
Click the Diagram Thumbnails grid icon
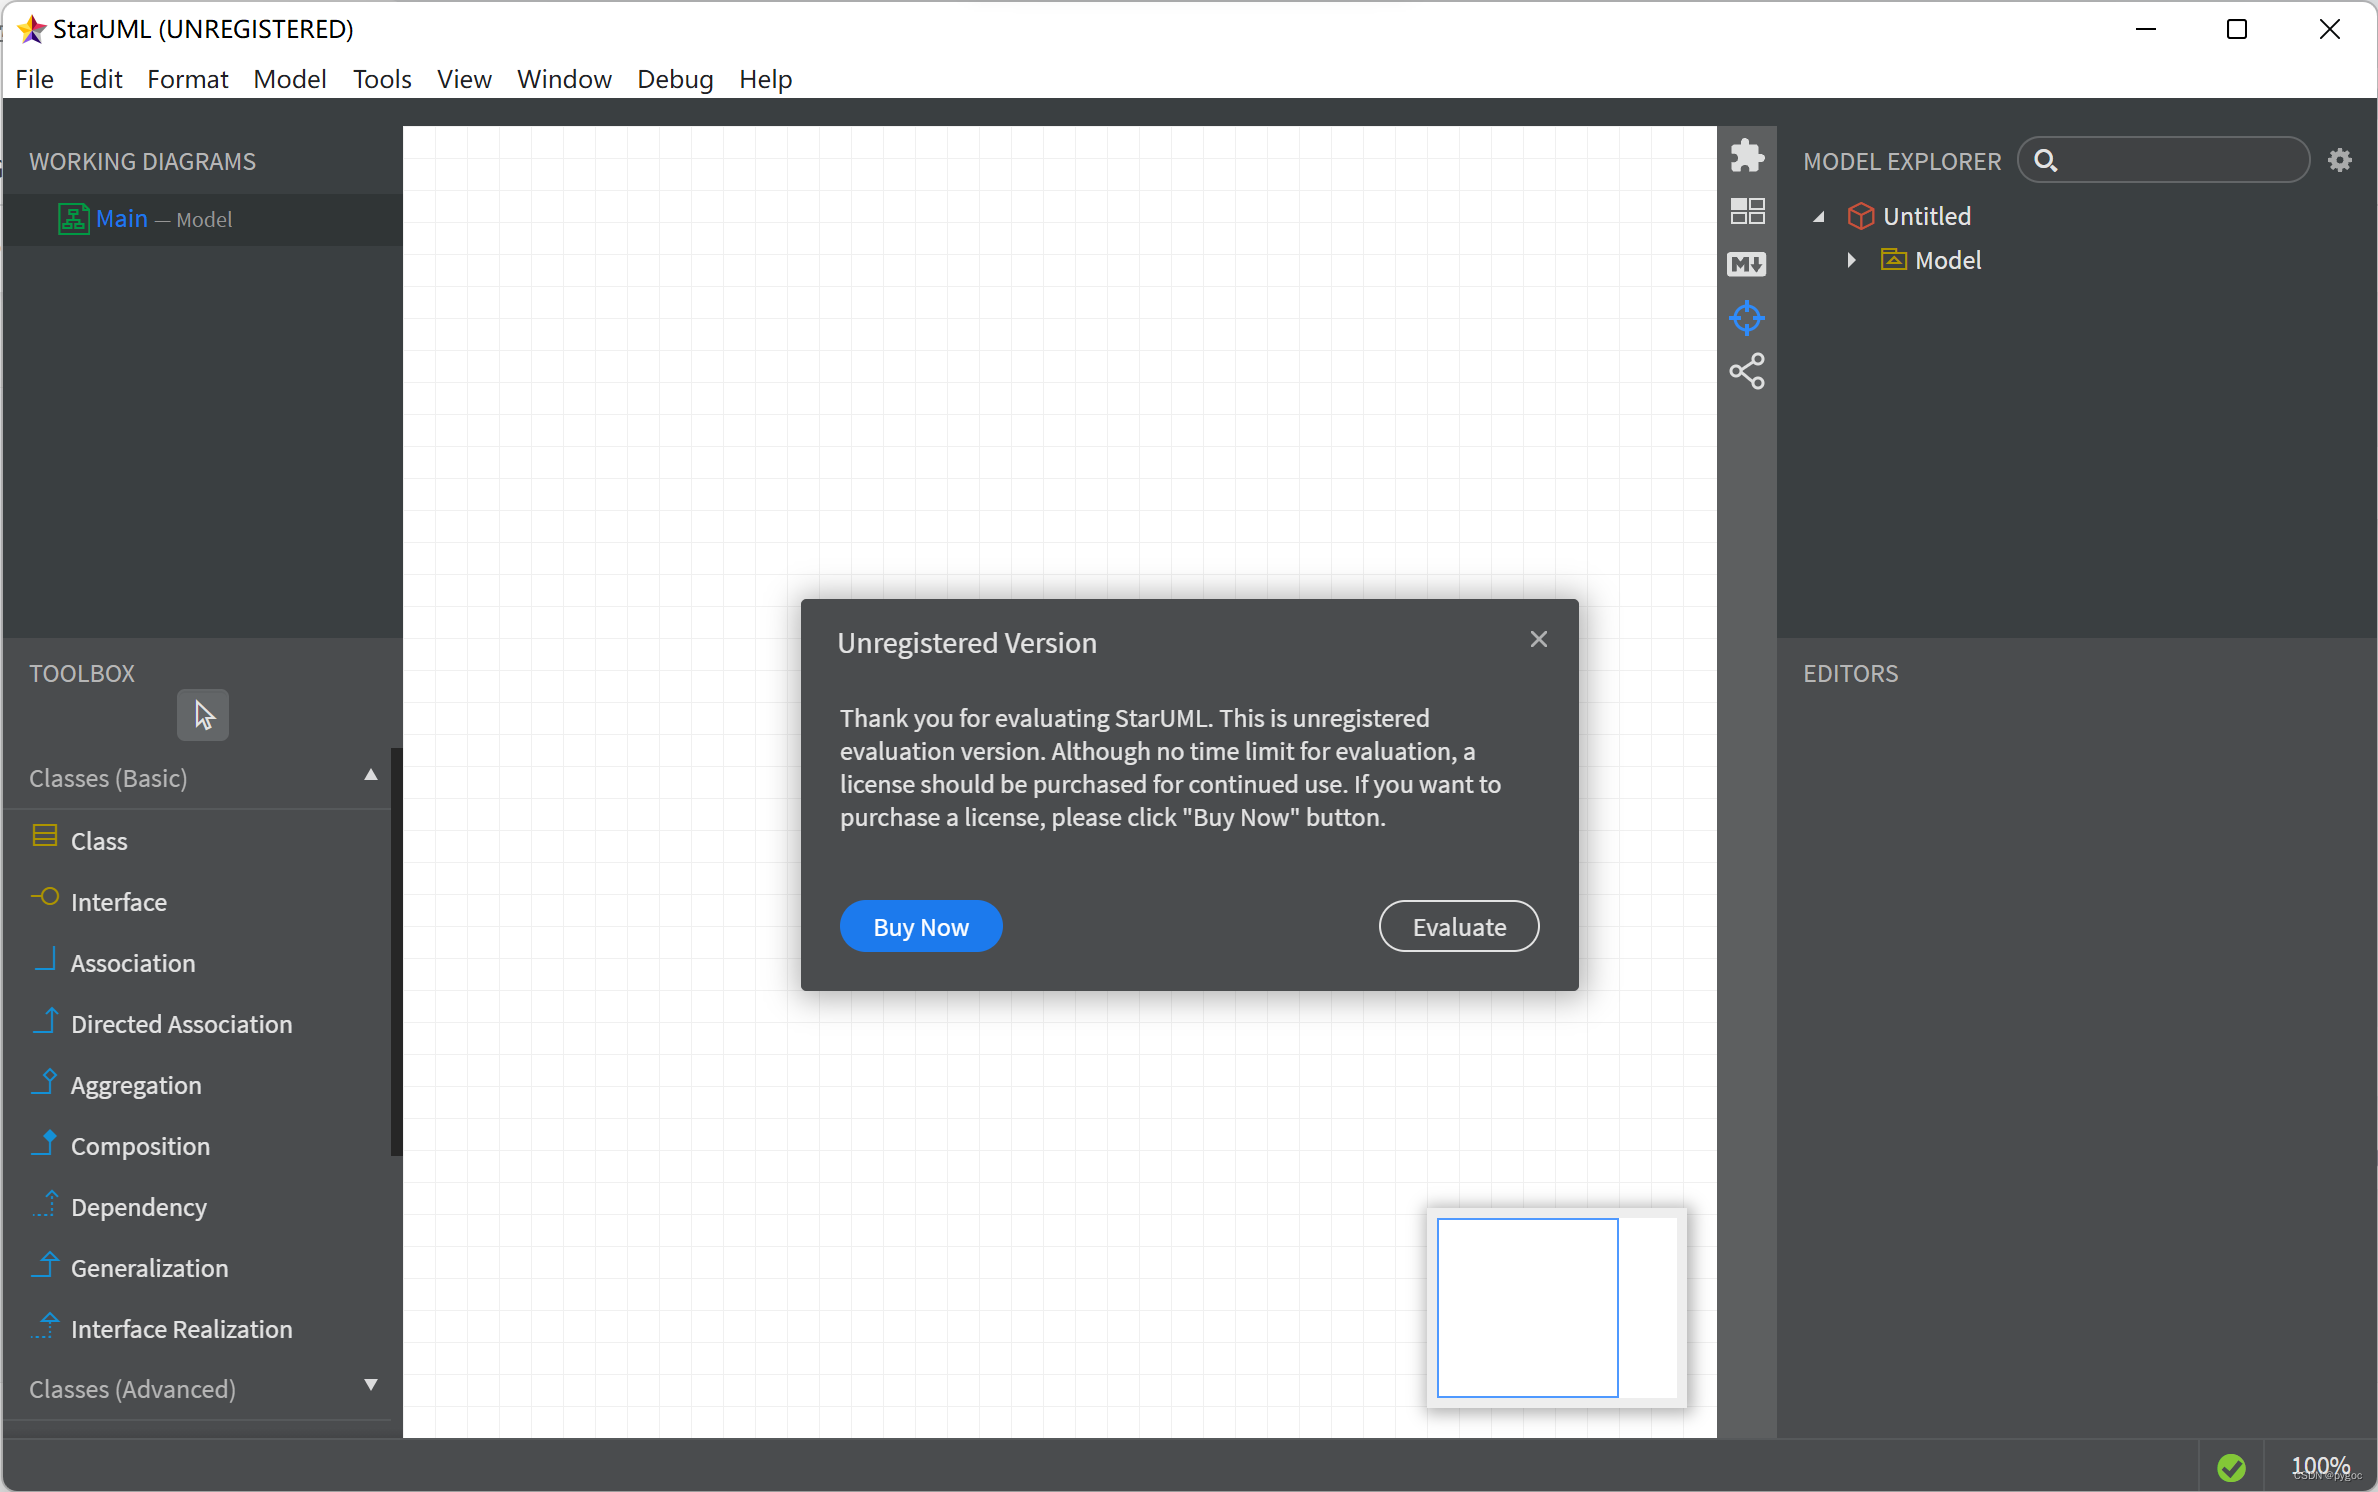coord(1746,210)
